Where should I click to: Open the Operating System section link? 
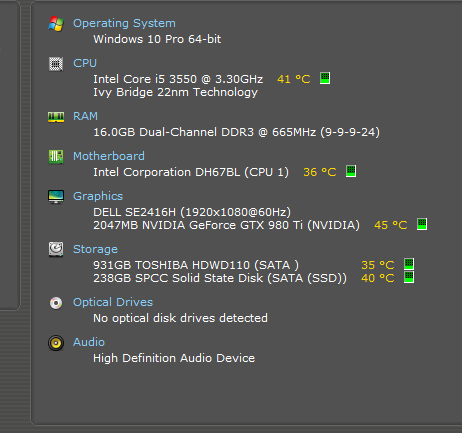click(124, 23)
